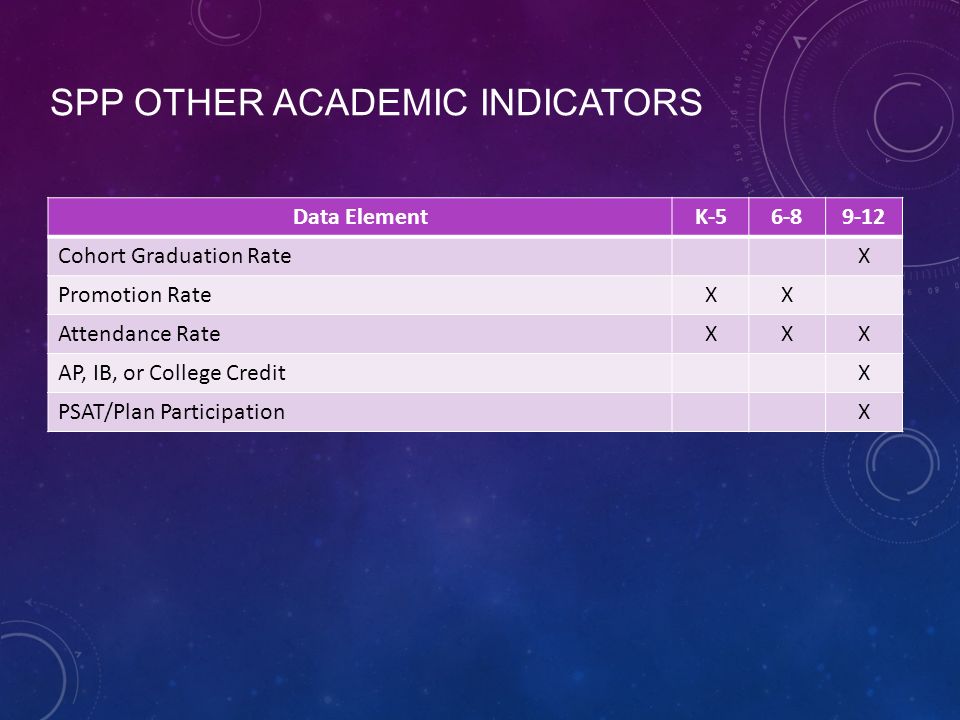Click the Cohort Graduation Rate row label

(x=174, y=256)
